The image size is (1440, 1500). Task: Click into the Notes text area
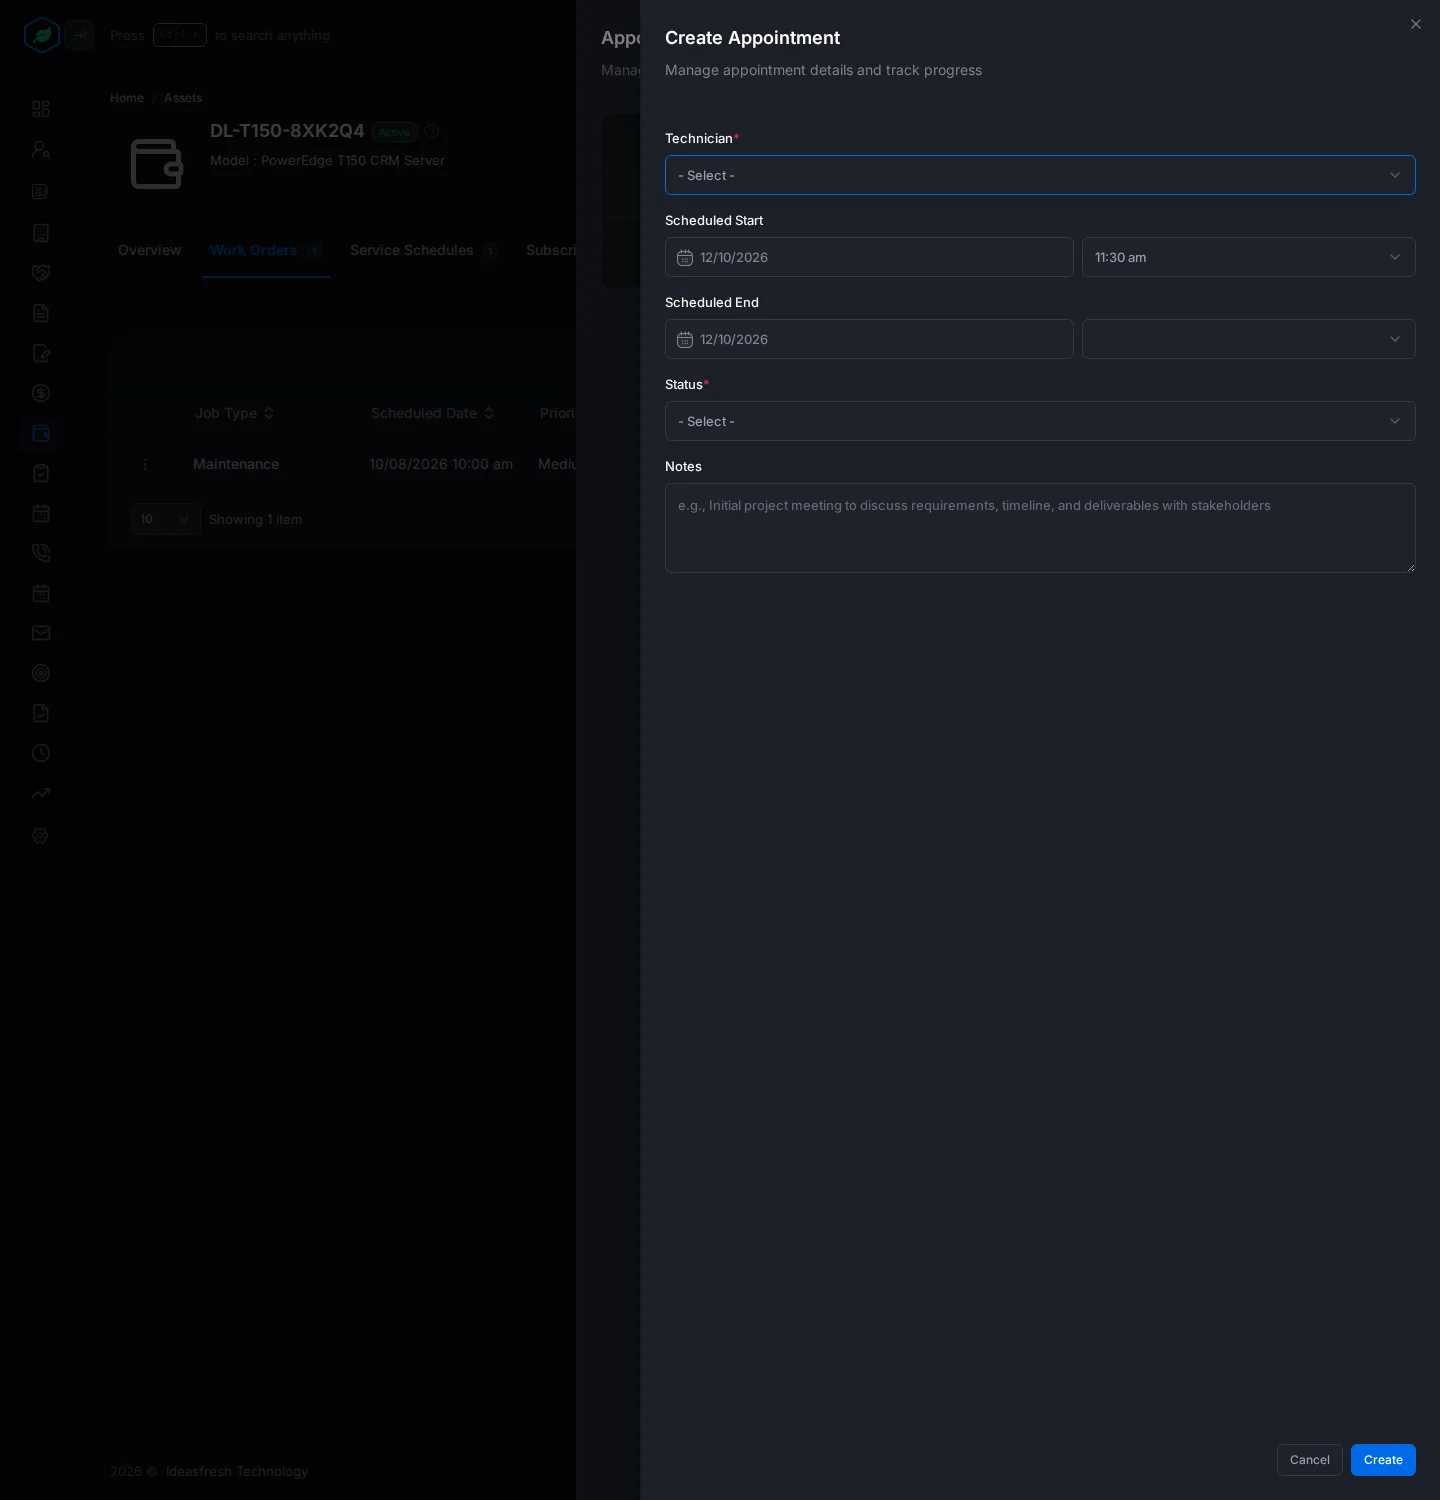pos(1040,528)
